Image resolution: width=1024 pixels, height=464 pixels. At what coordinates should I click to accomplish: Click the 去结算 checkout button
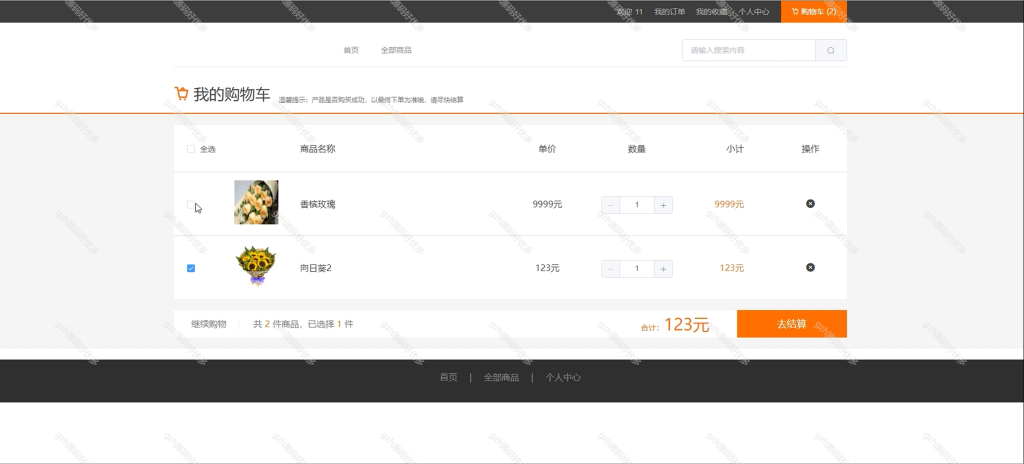pyautogui.click(x=792, y=323)
